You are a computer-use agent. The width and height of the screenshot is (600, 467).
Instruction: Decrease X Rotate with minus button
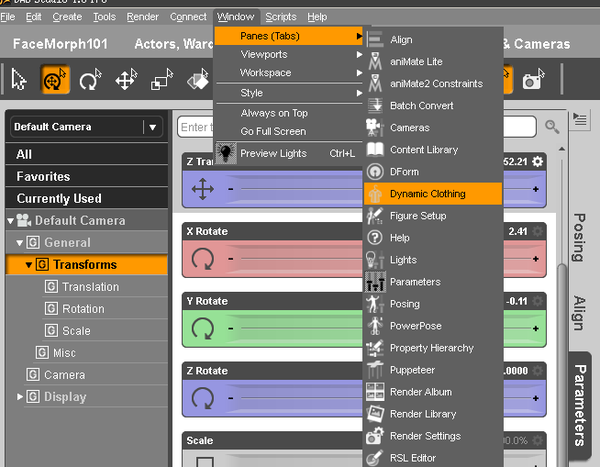[x=231, y=259]
